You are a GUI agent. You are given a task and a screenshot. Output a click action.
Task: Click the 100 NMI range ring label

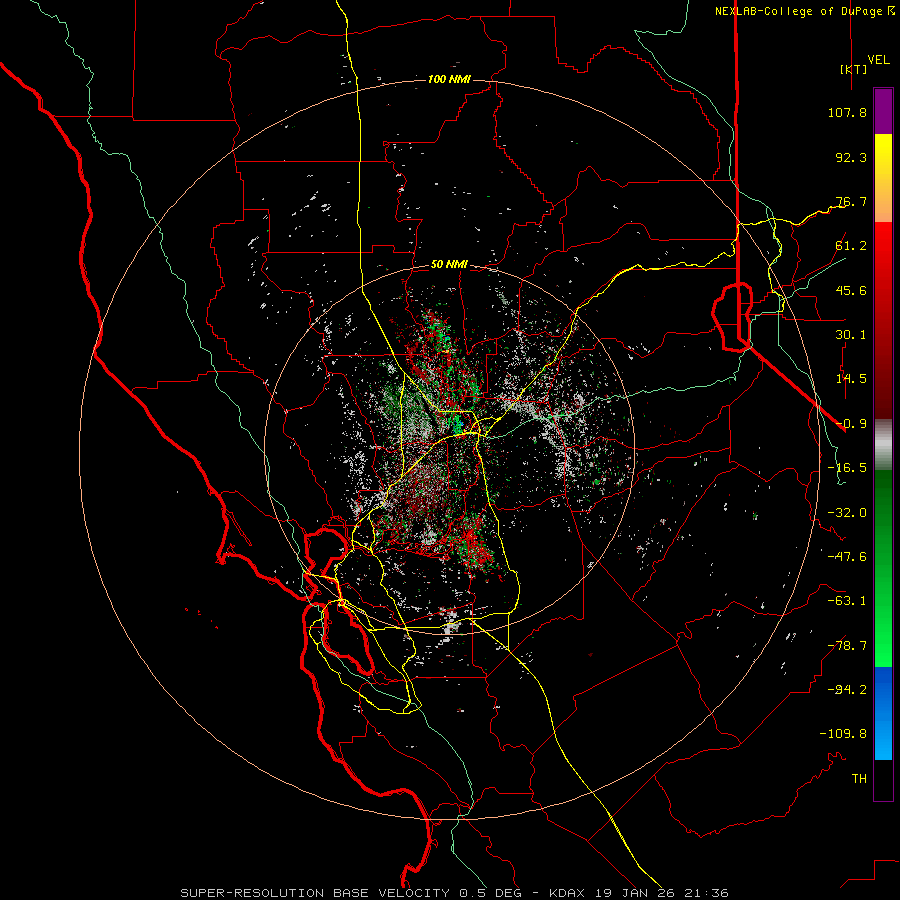(449, 79)
